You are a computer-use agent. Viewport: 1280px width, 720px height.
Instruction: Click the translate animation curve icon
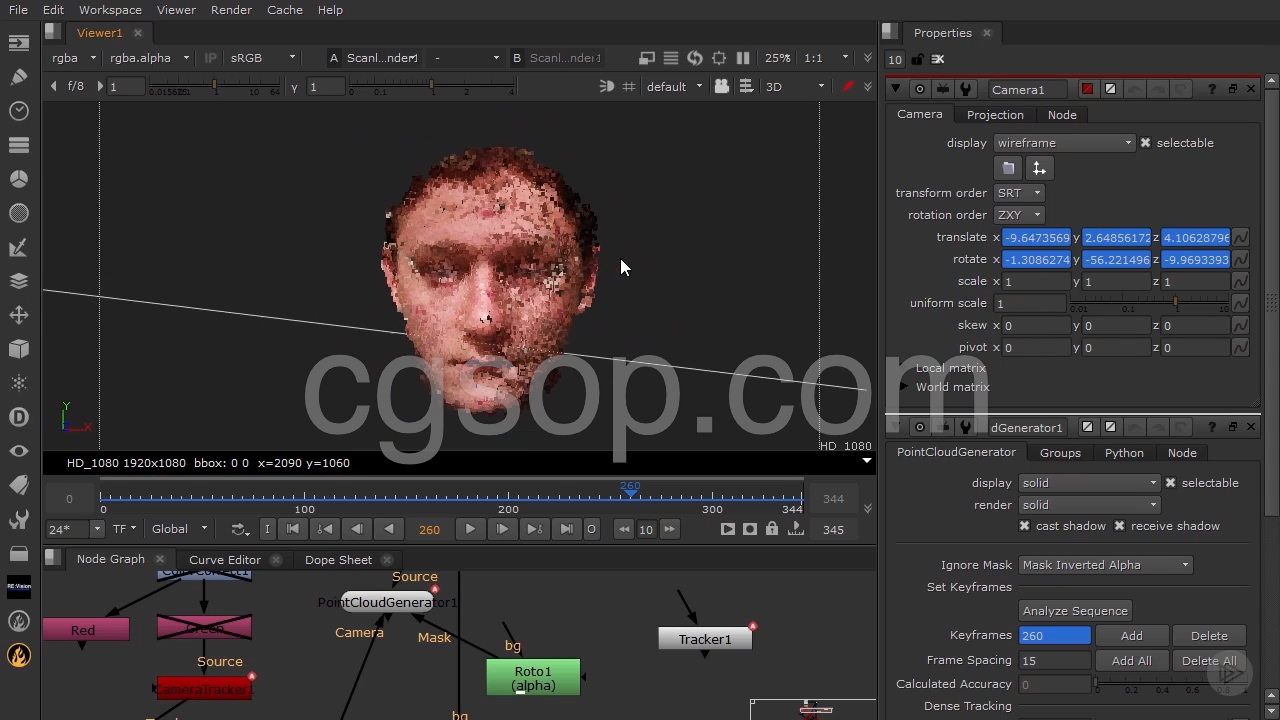tap(1240, 238)
